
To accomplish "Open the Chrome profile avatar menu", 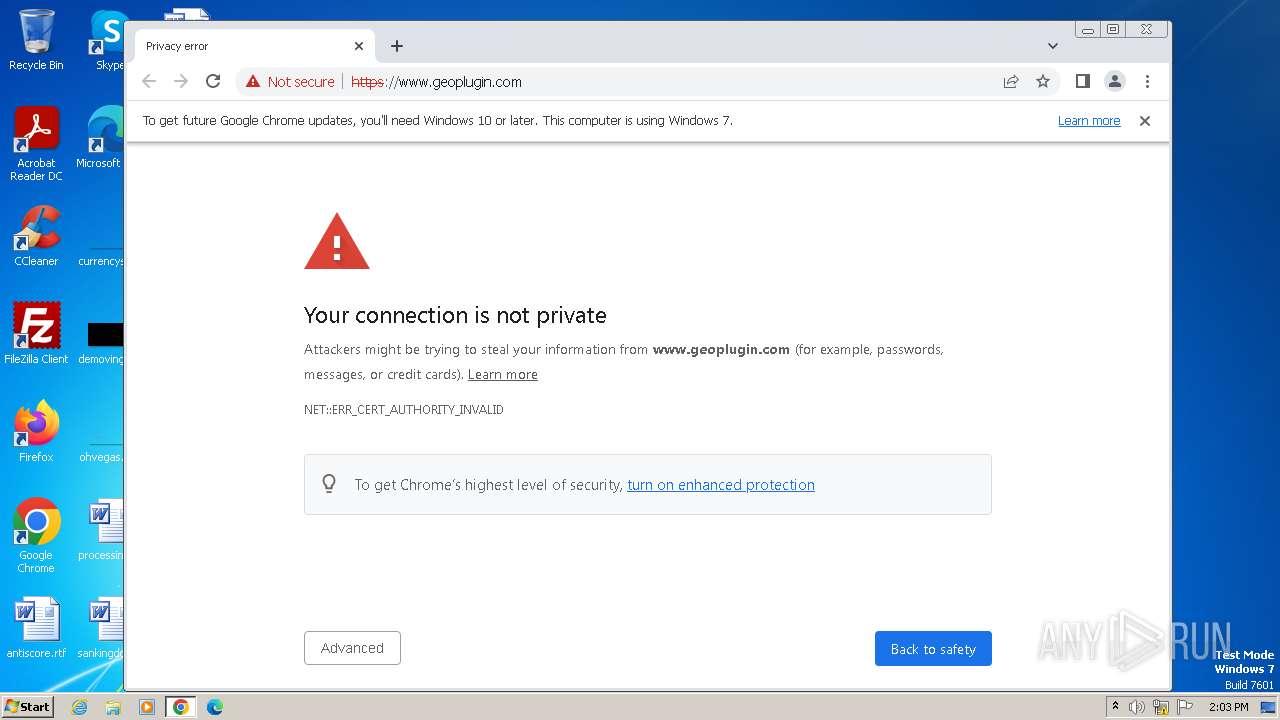I will pos(1115,82).
